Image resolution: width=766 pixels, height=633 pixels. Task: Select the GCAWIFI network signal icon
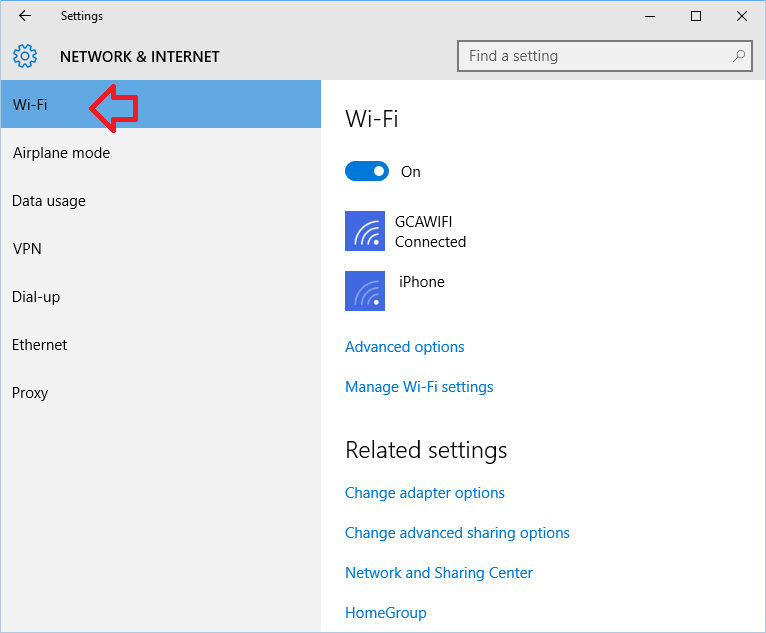point(365,231)
